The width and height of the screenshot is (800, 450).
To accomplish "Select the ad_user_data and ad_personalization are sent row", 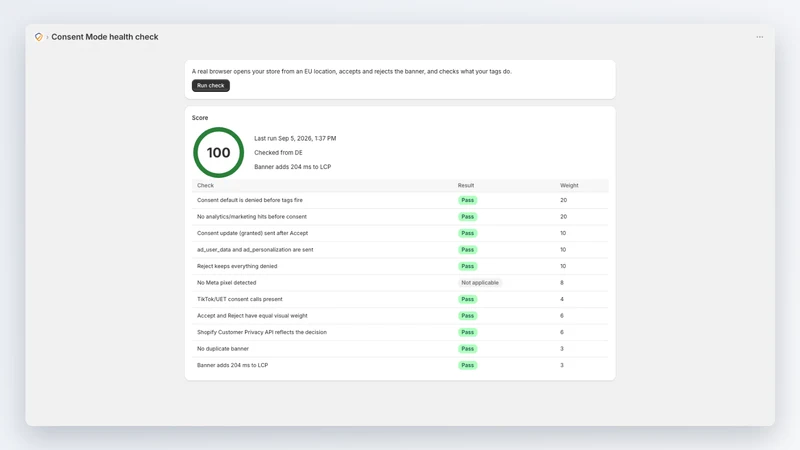I will 400,249.
